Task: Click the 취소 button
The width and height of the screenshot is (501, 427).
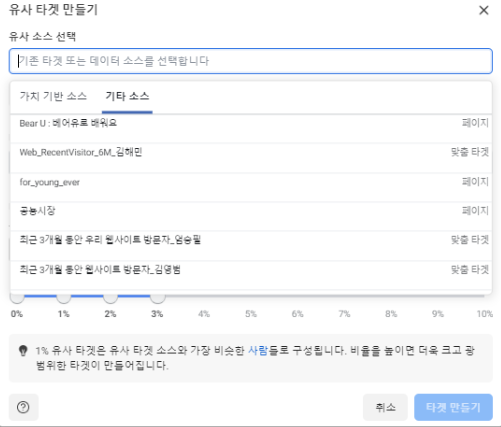Action: [385, 407]
